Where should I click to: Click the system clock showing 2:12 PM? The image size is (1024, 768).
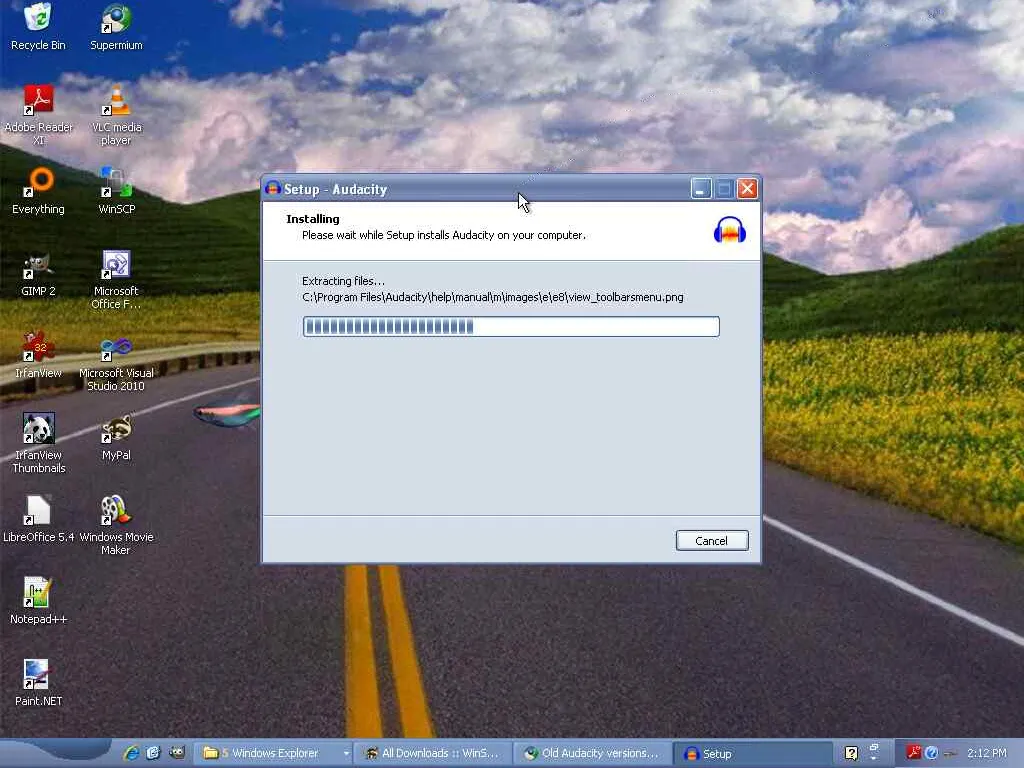(x=987, y=753)
